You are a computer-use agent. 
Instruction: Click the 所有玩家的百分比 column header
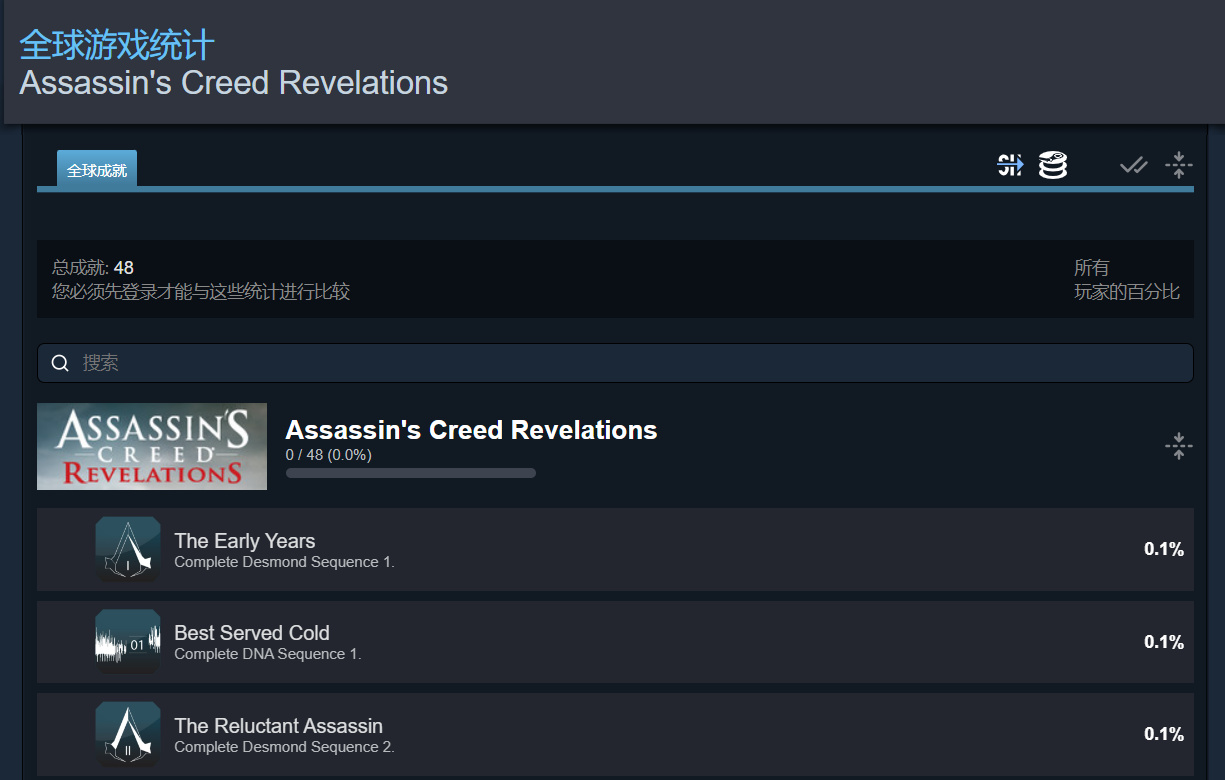1126,280
